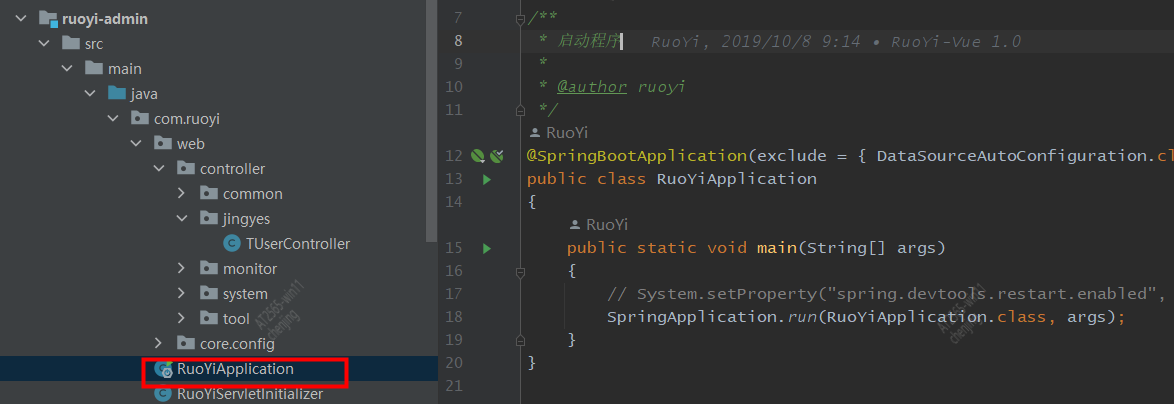Screen dimensions: 1174x404
Task: Click the controller package icon
Action: point(185,168)
